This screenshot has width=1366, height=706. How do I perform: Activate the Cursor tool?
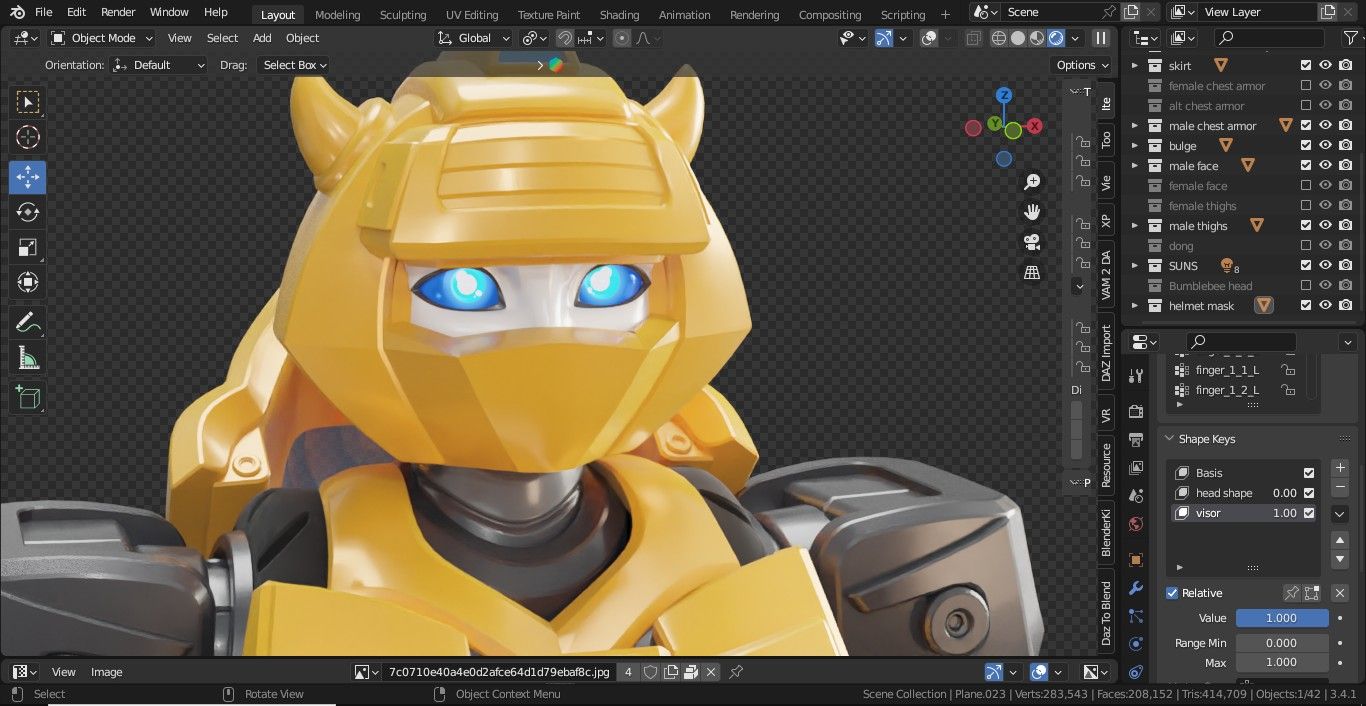click(x=28, y=138)
